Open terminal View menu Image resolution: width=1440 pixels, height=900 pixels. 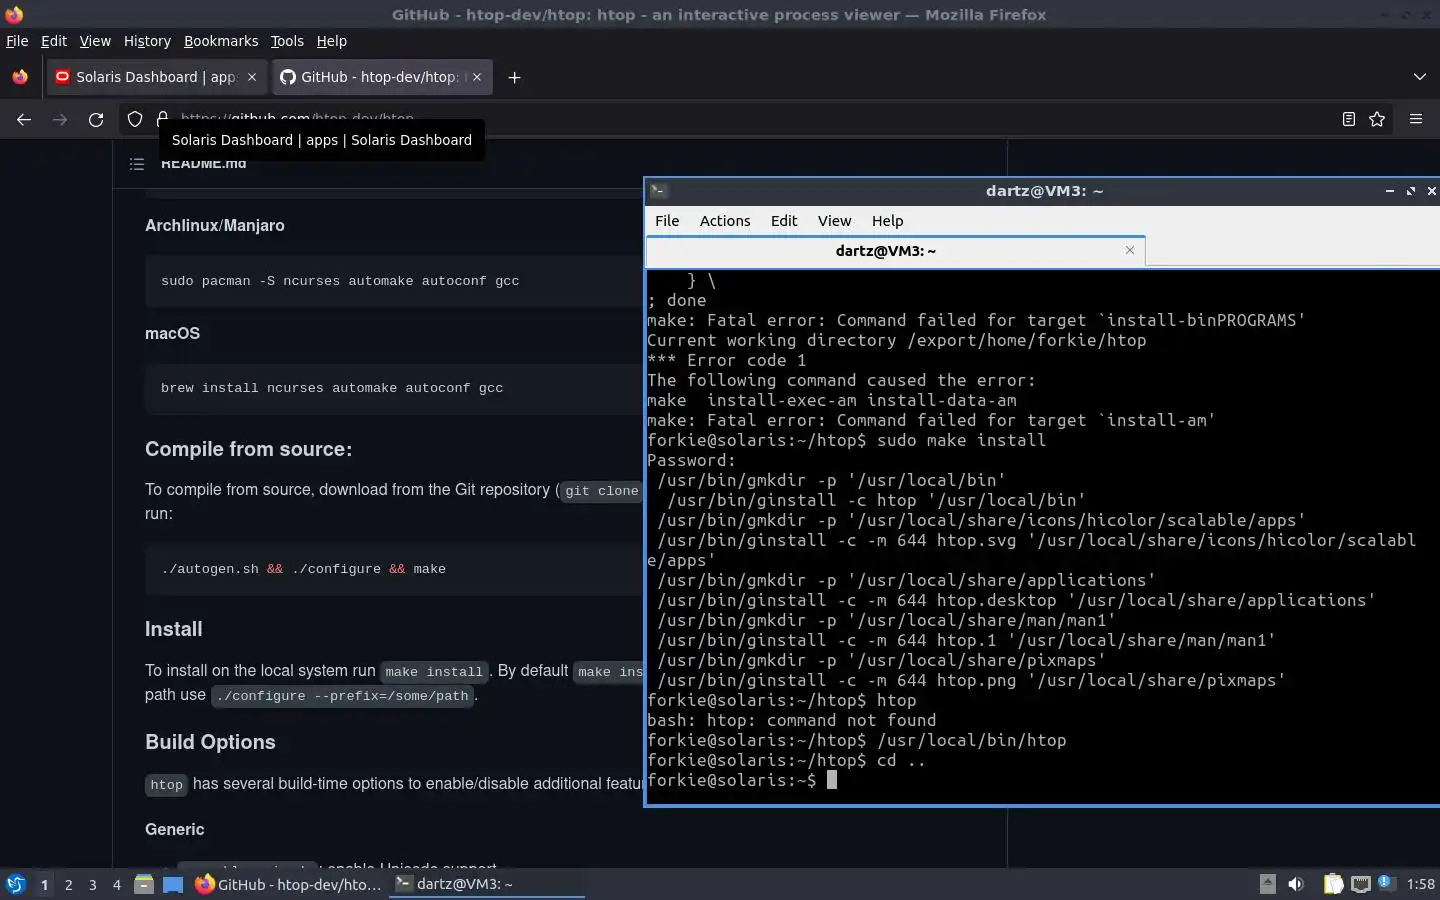[x=834, y=221]
